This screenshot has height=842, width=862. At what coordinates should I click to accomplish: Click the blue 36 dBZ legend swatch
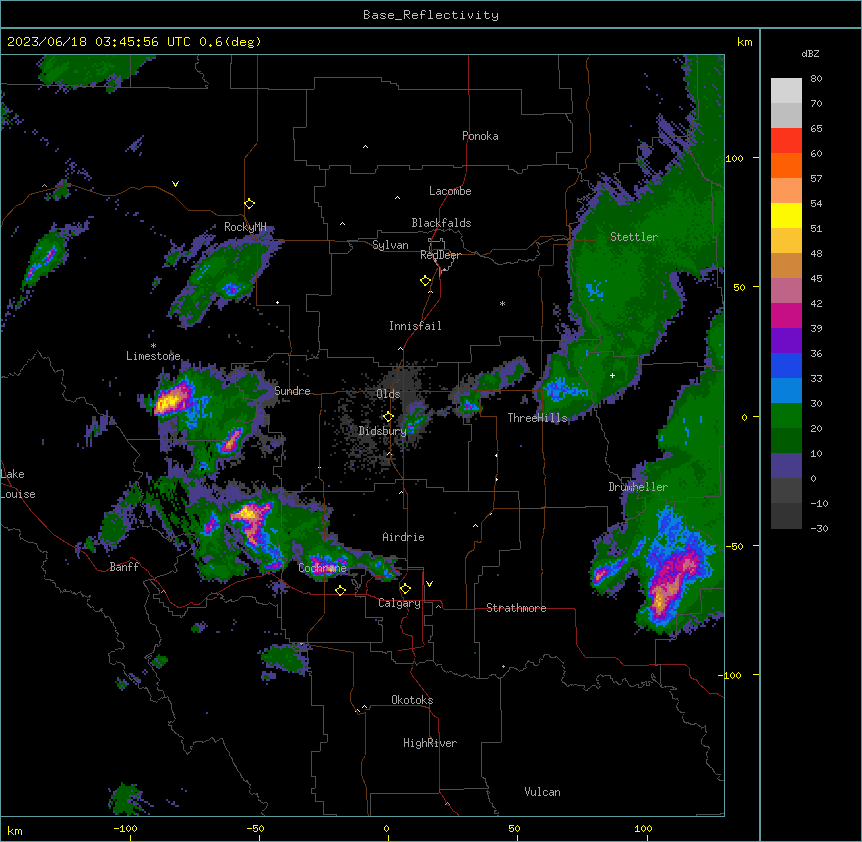(x=786, y=365)
